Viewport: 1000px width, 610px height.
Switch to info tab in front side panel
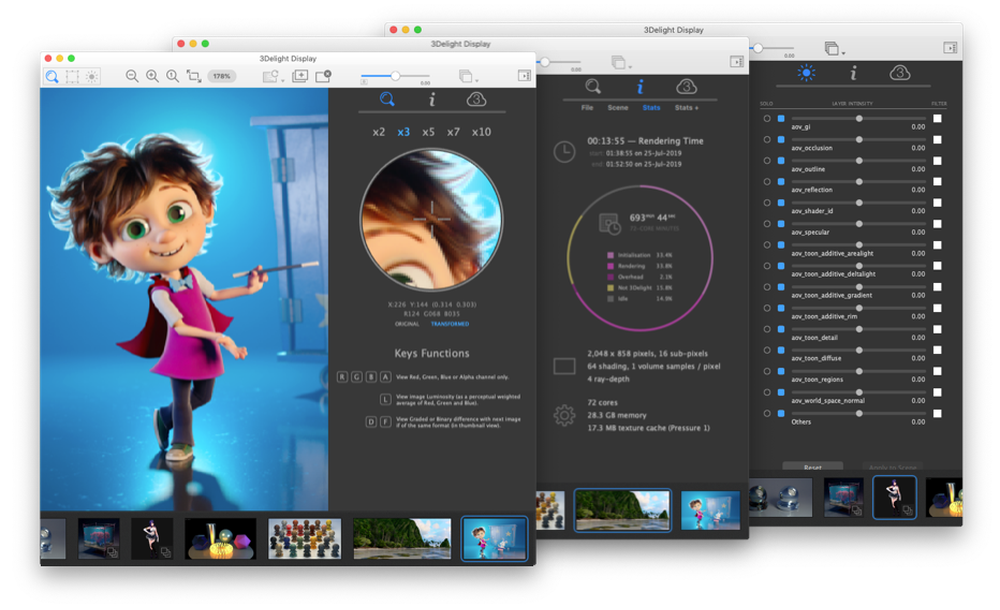coord(432,99)
